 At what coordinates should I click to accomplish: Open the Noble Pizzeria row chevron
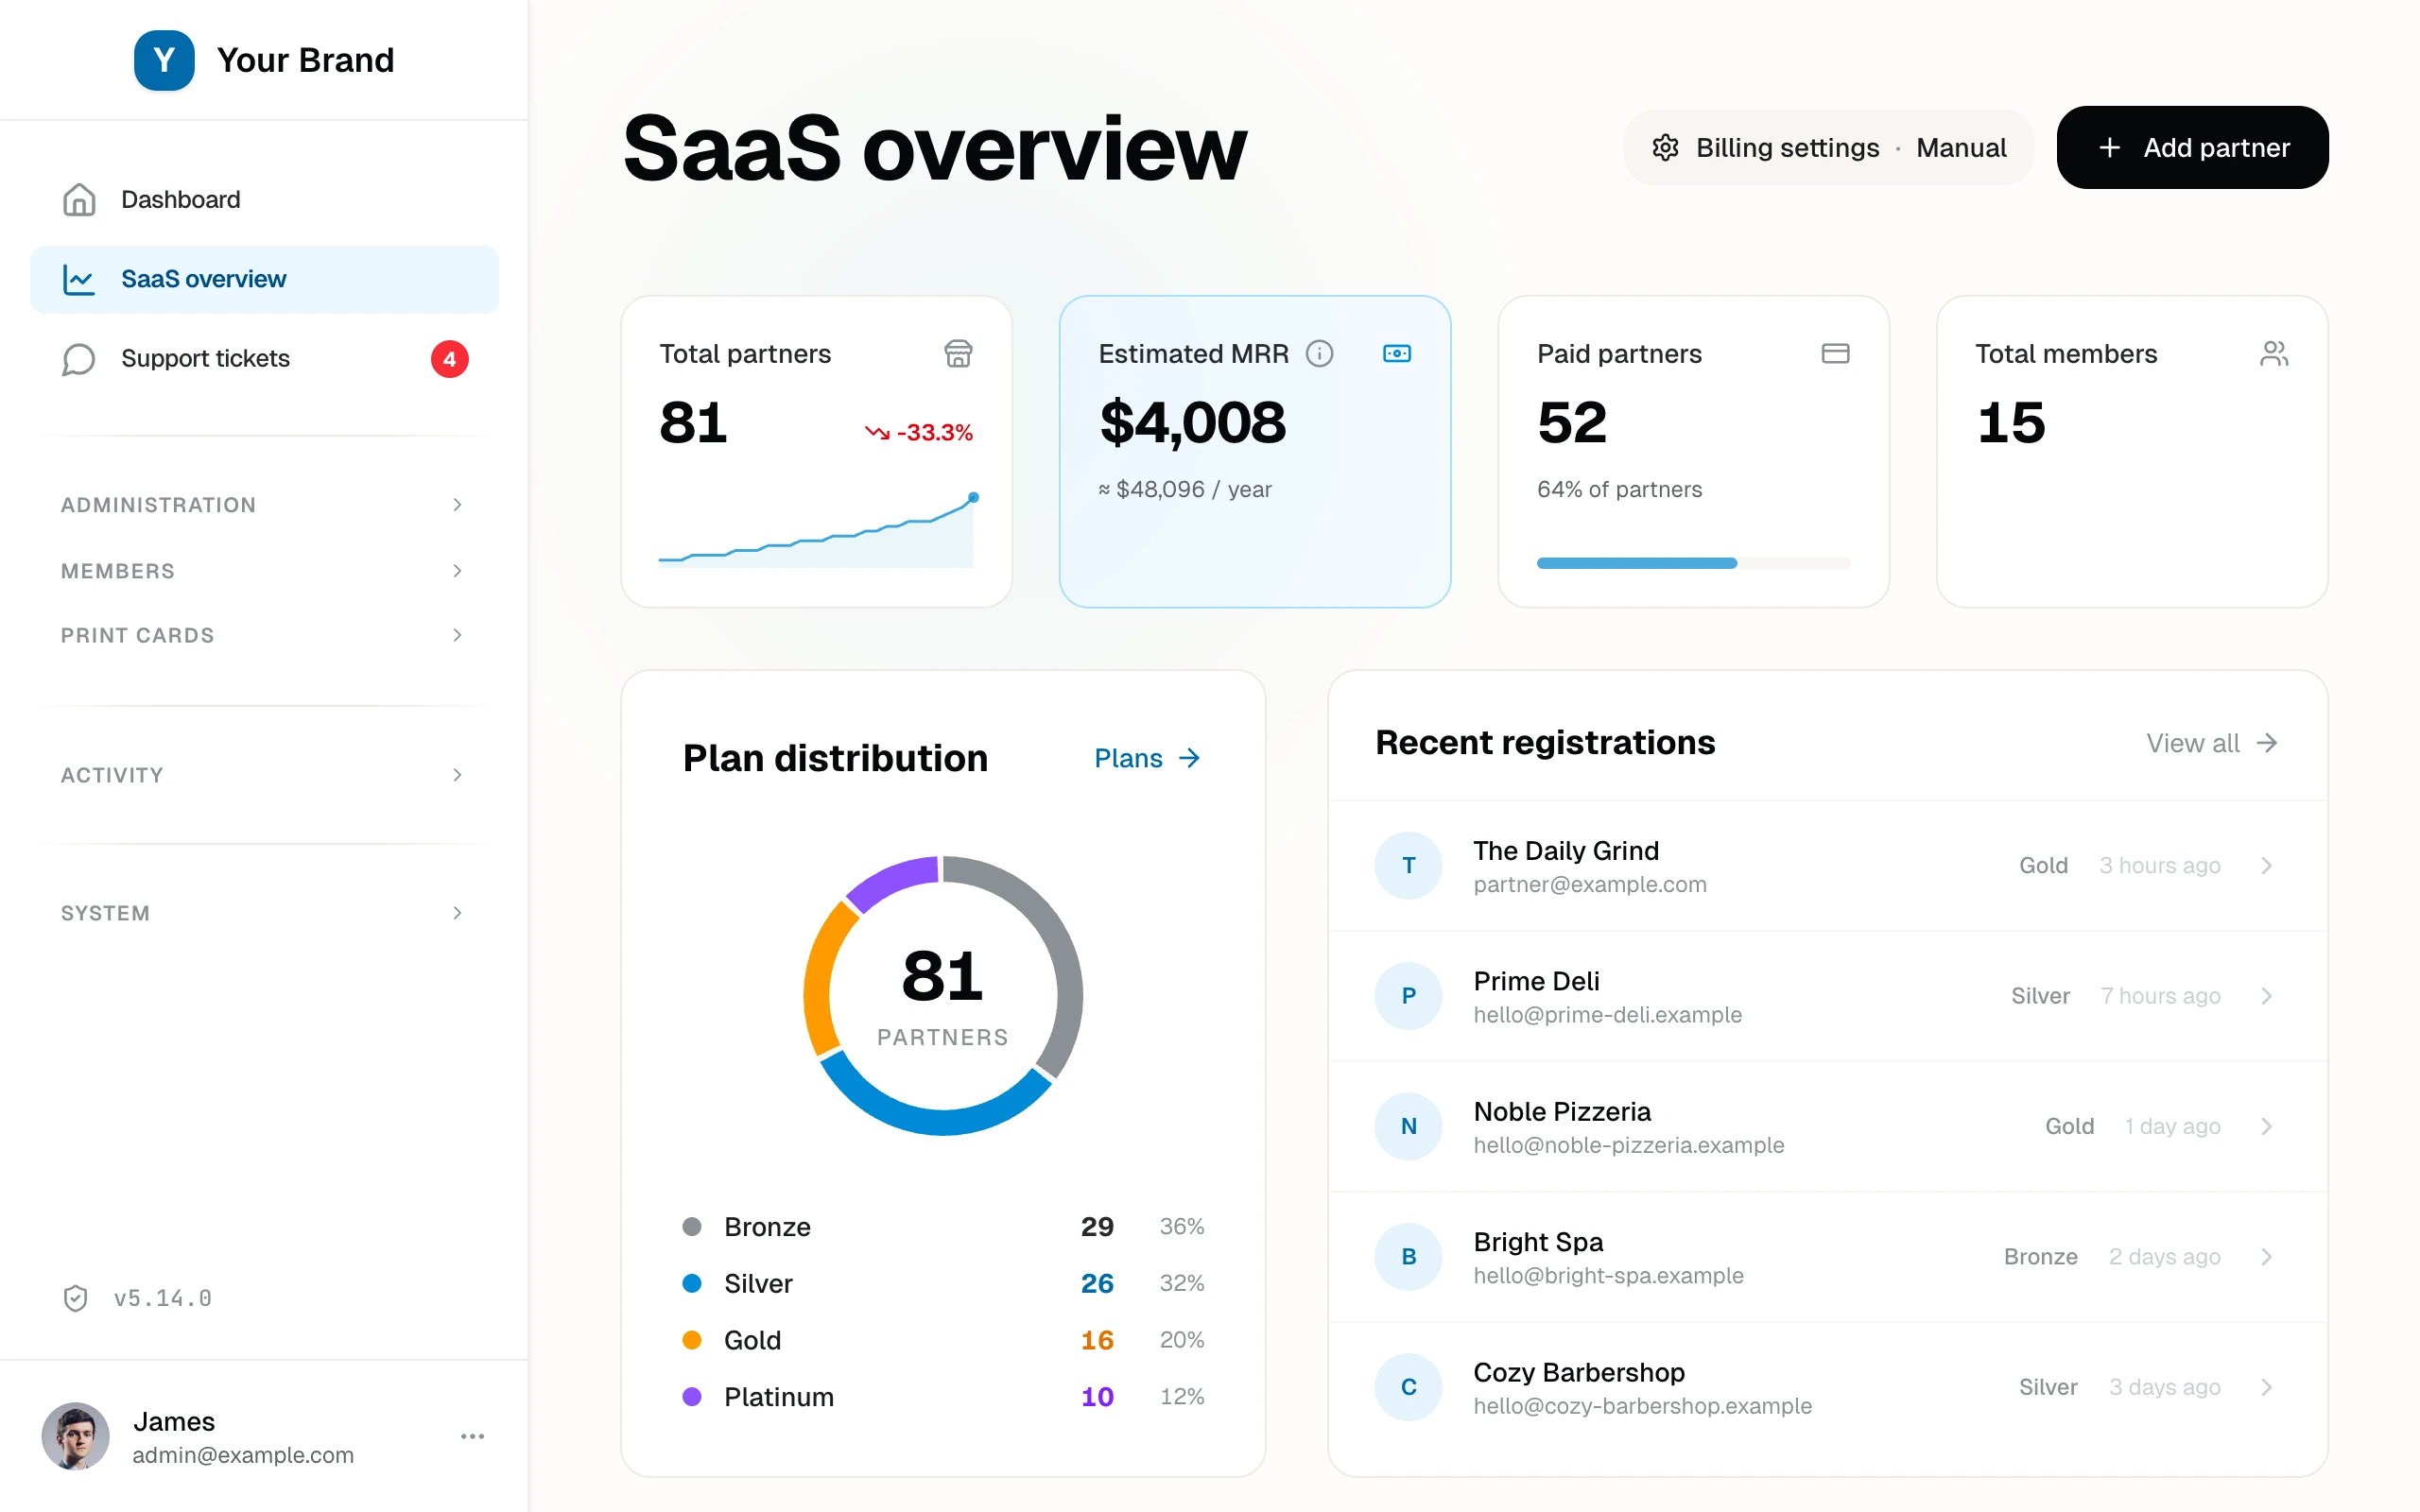coord(2266,1126)
